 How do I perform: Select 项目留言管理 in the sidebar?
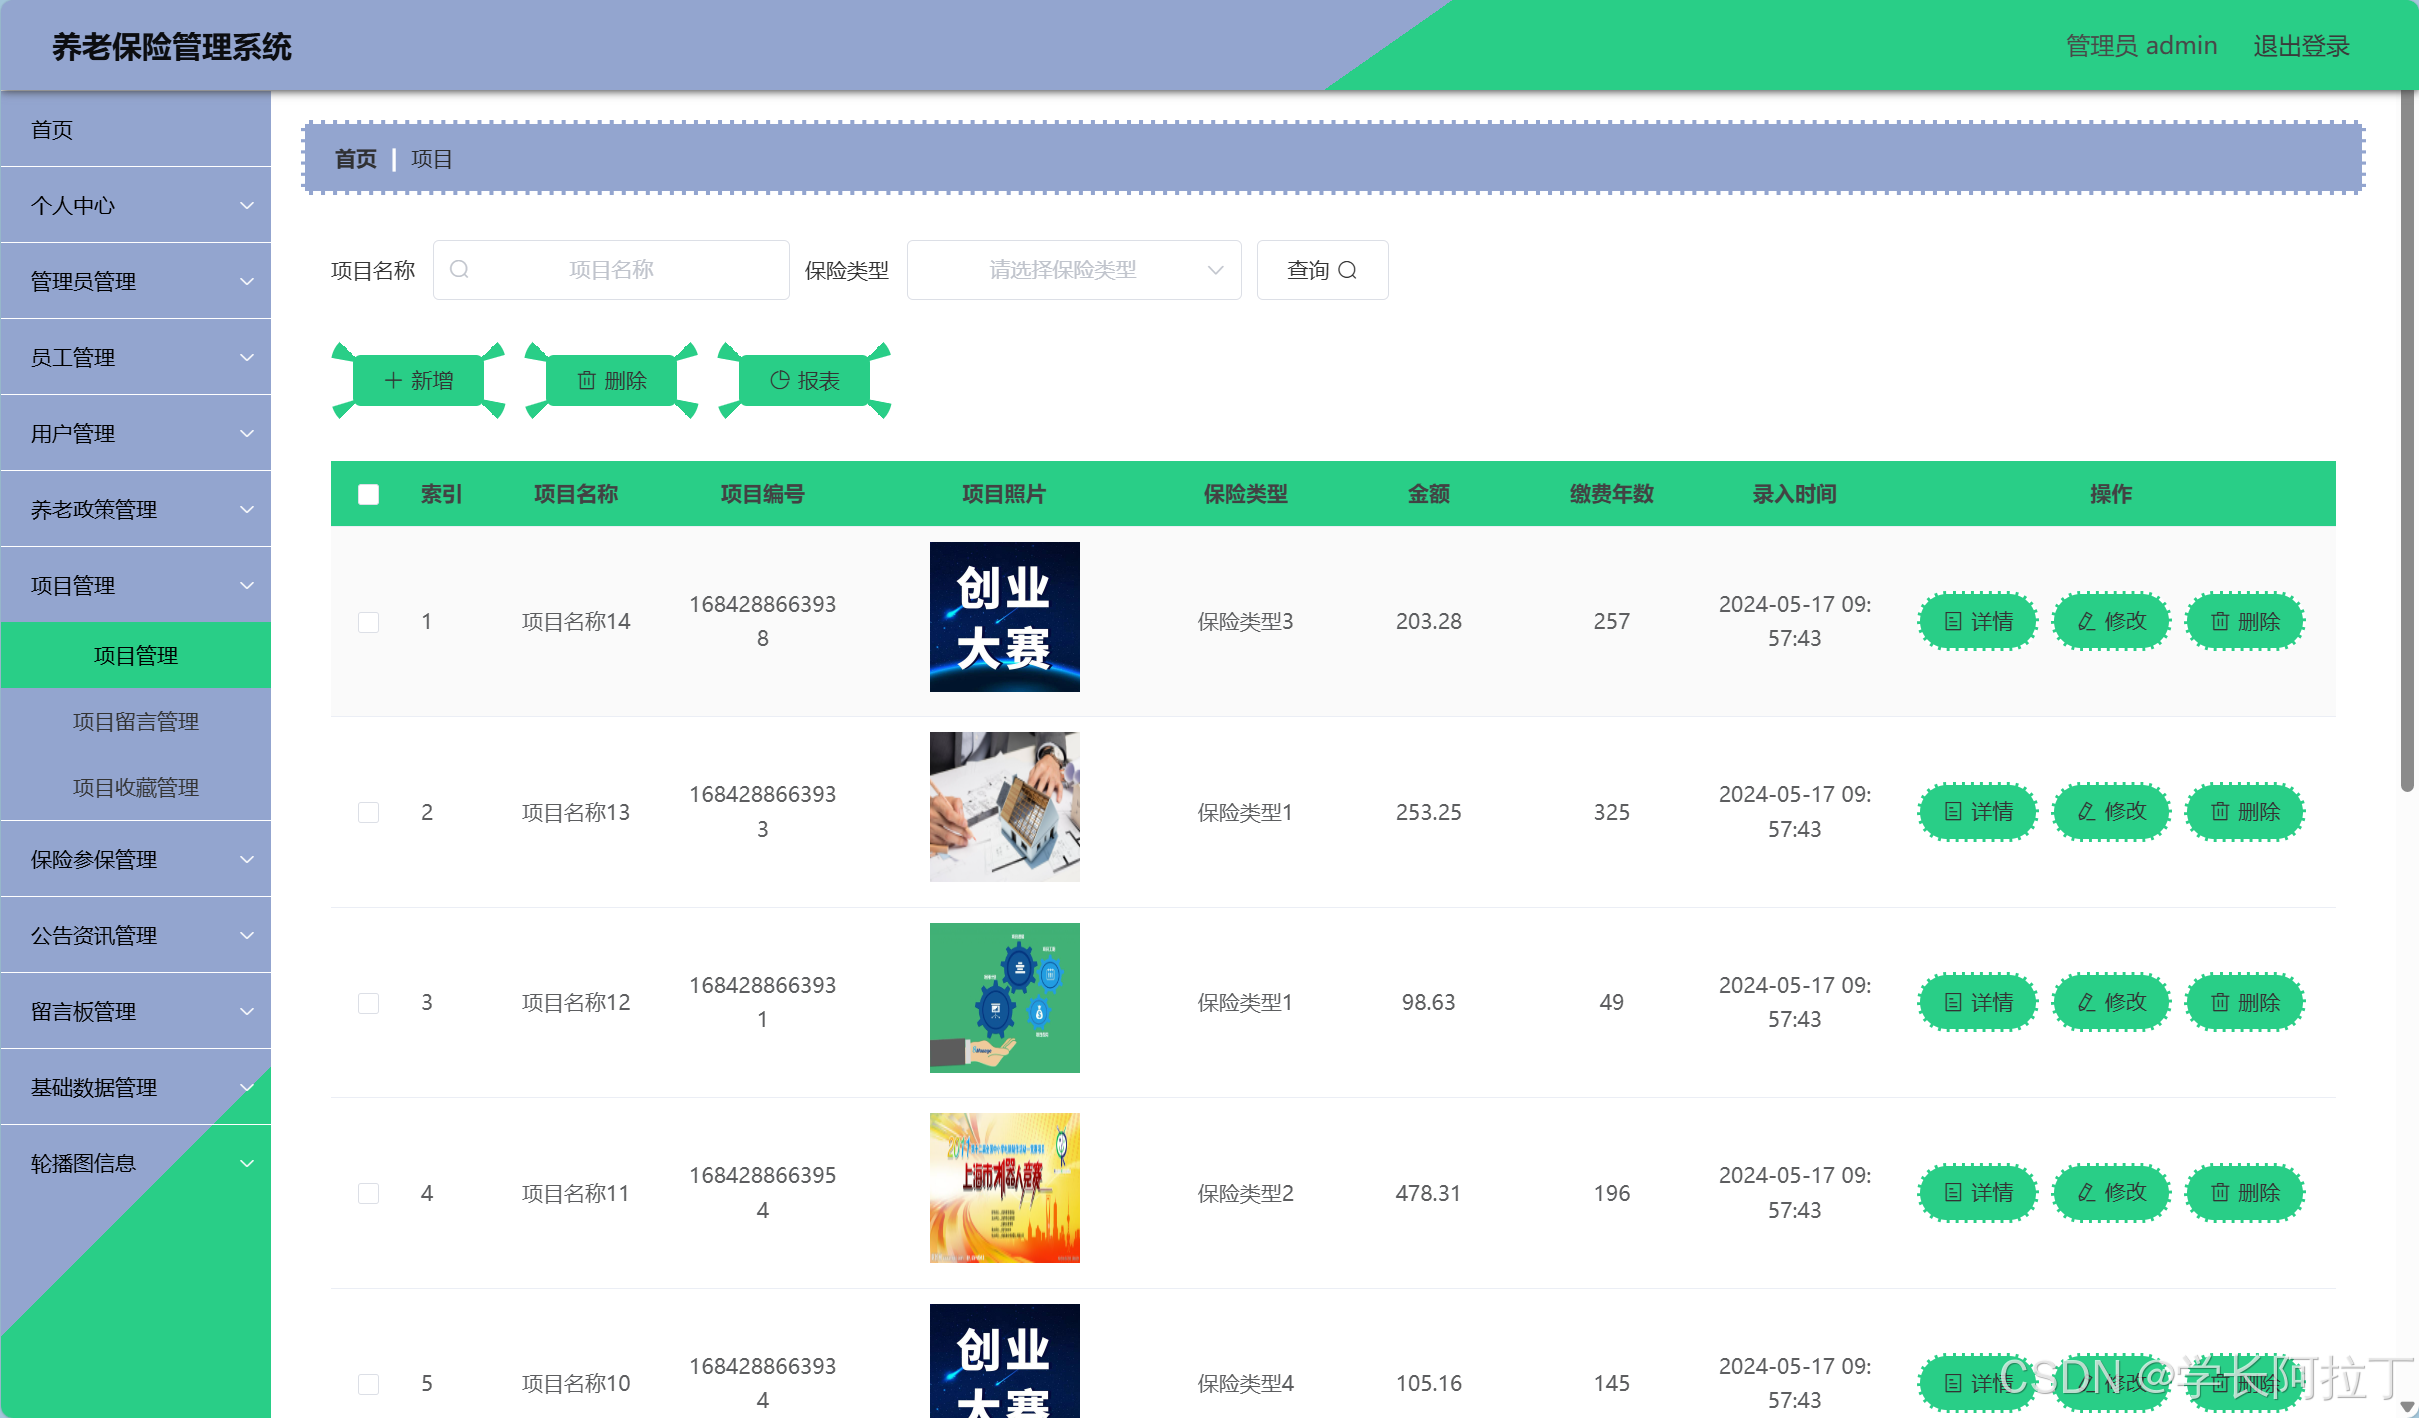pyautogui.click(x=136, y=721)
